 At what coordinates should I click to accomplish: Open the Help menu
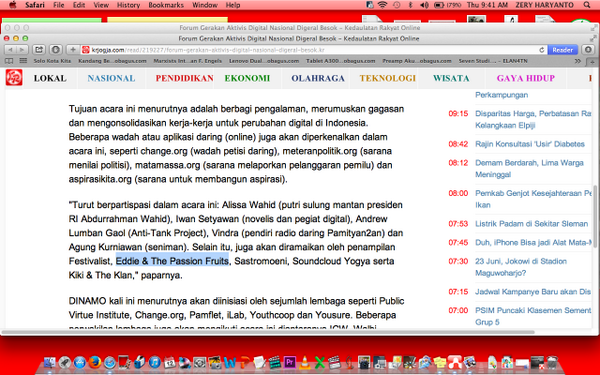click(233, 5)
